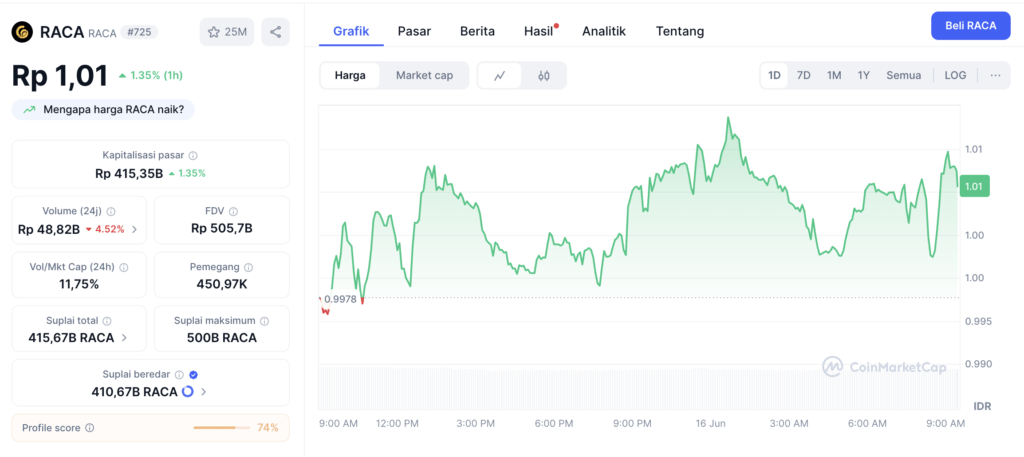This screenshot has width=1024, height=457.
Task: Click the 0.9978 opening price label
Action: click(341, 299)
